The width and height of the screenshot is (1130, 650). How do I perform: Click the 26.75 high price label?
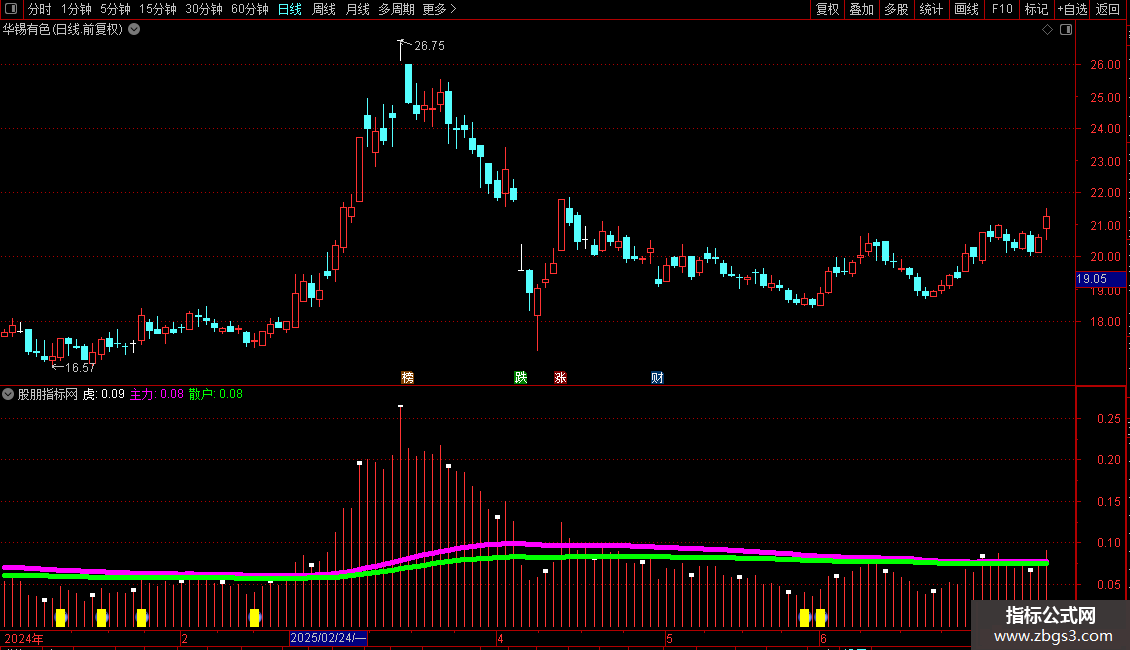tap(430, 46)
